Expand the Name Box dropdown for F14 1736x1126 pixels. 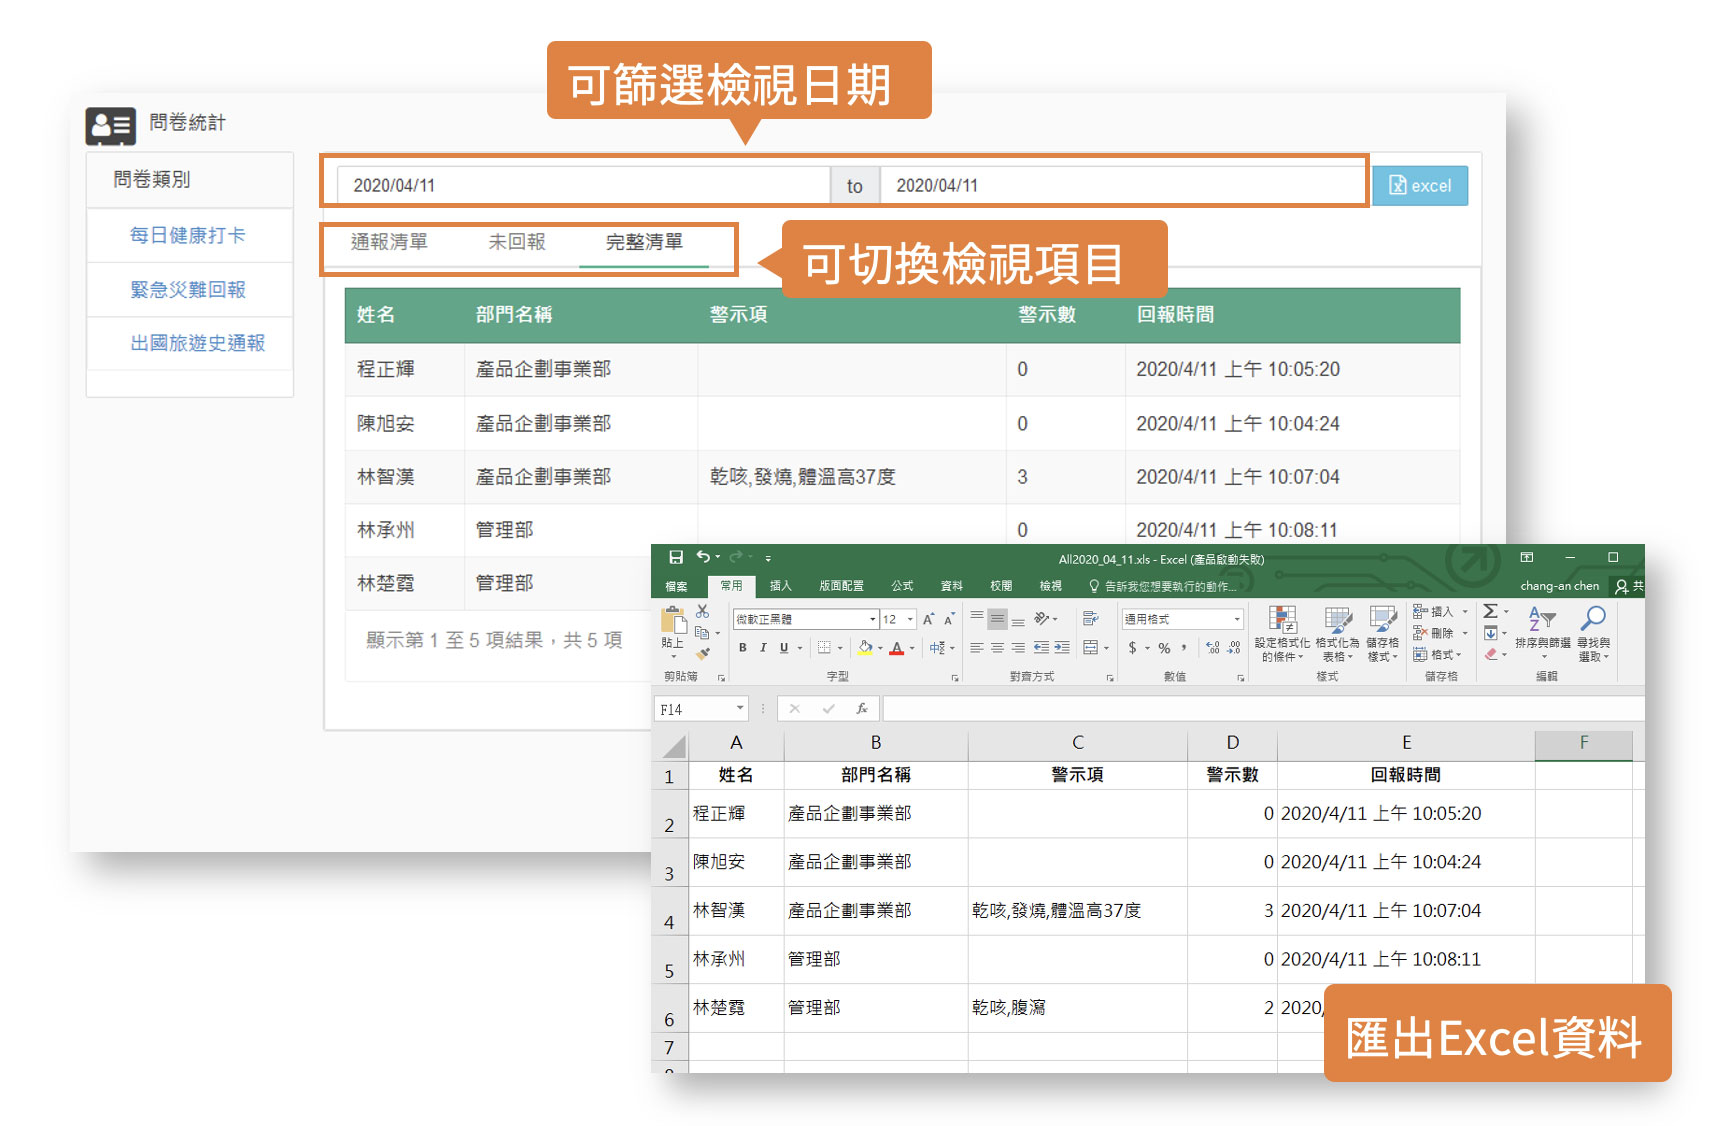tap(740, 709)
